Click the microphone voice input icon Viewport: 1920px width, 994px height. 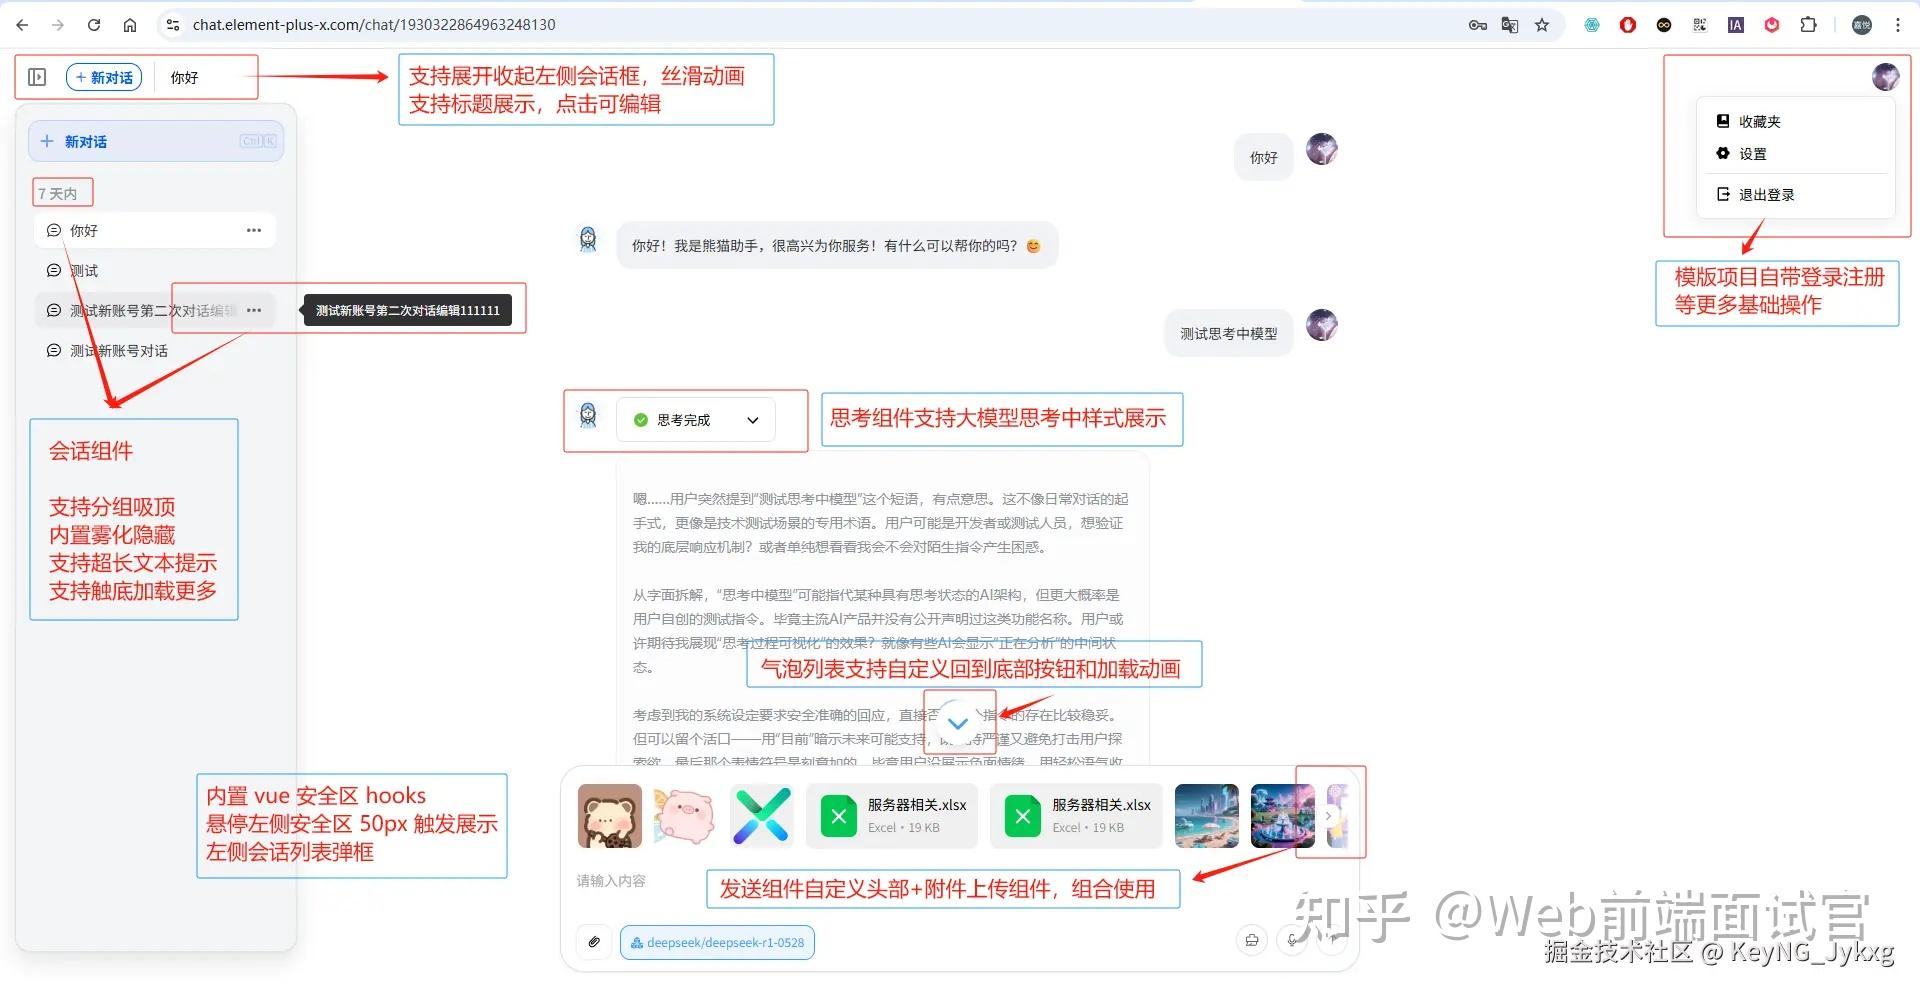(1291, 940)
